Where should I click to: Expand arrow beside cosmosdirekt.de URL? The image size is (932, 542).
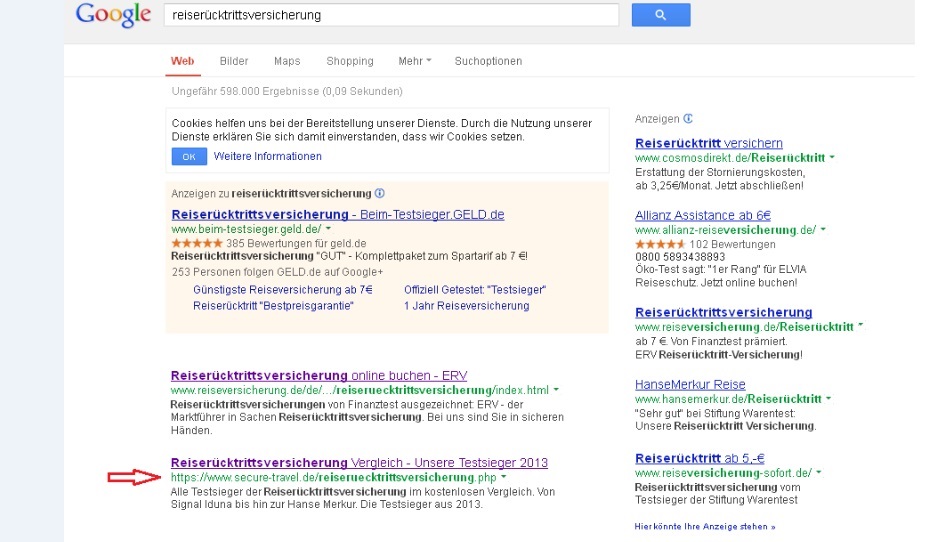[x=832, y=157]
